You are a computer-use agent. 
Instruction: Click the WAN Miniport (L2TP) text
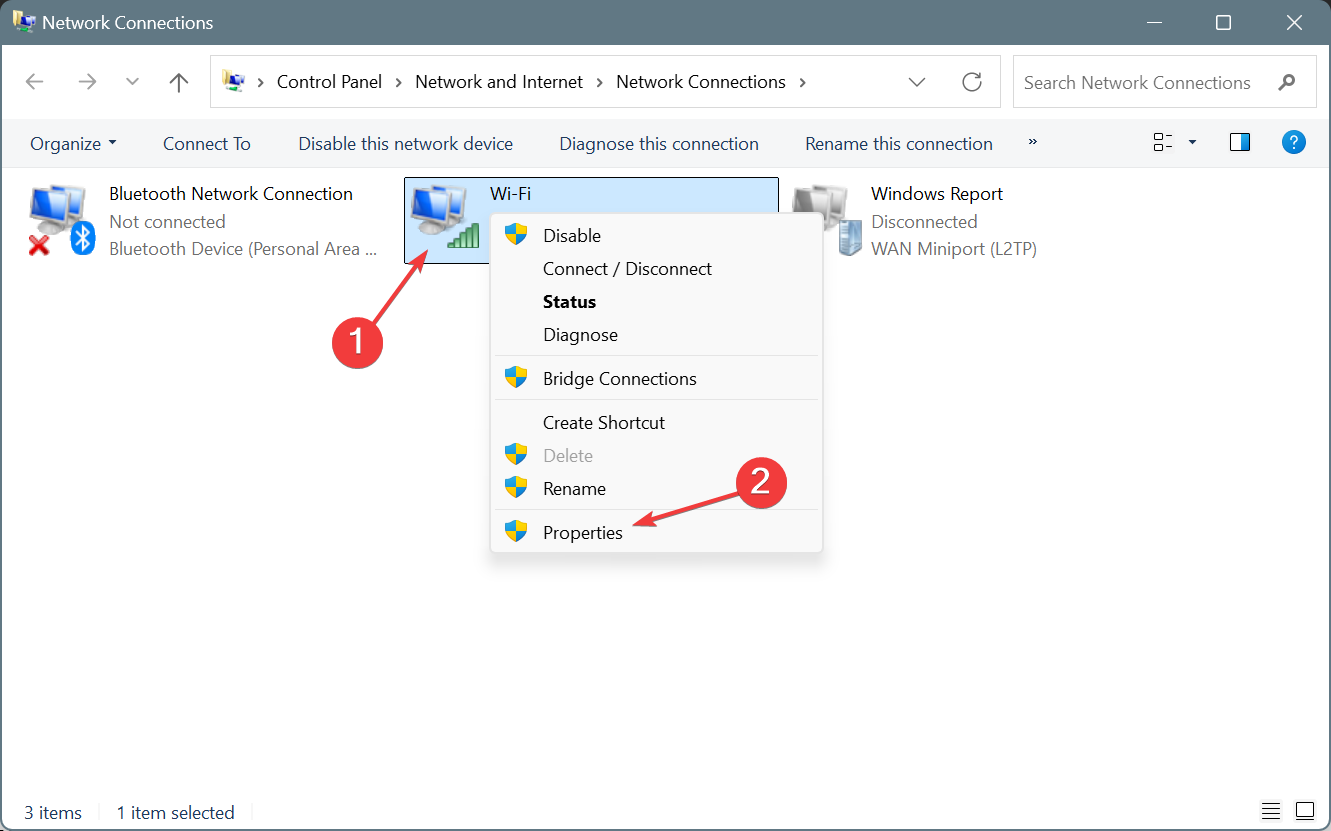(954, 249)
